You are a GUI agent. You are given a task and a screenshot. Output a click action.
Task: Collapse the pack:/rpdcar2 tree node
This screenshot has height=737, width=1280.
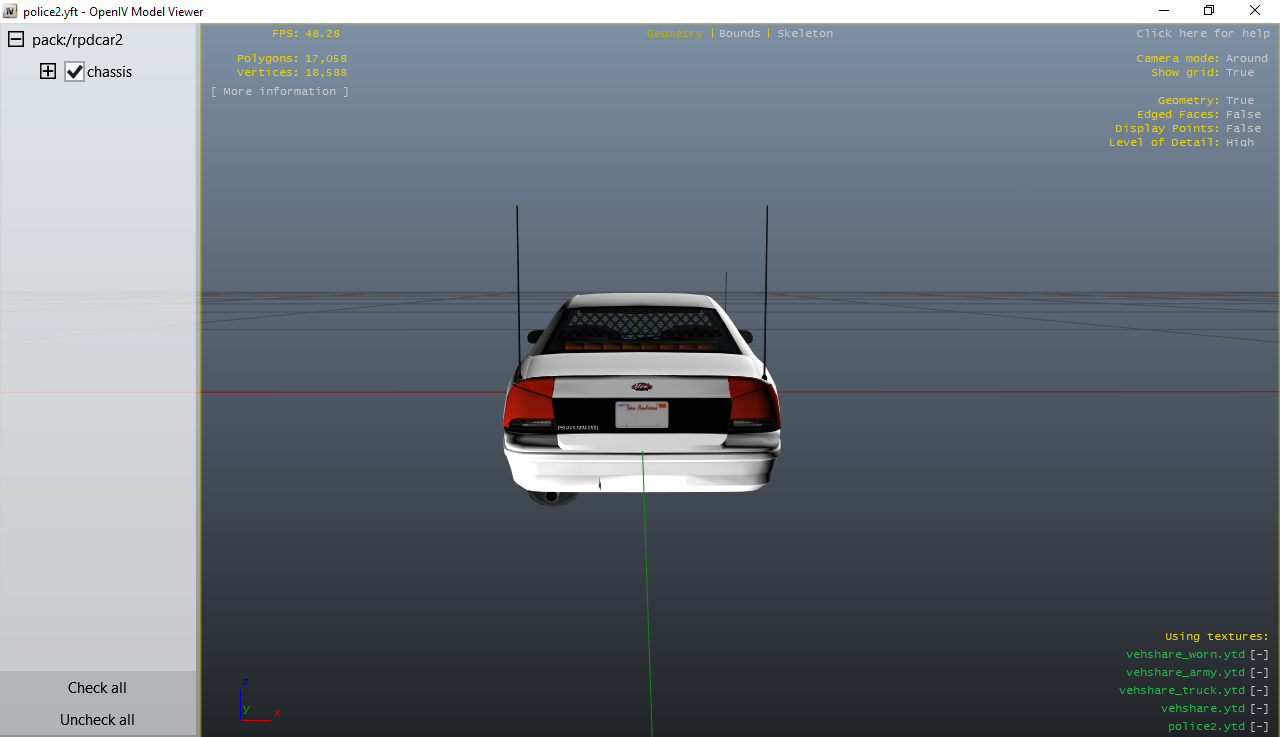pyautogui.click(x=16, y=40)
